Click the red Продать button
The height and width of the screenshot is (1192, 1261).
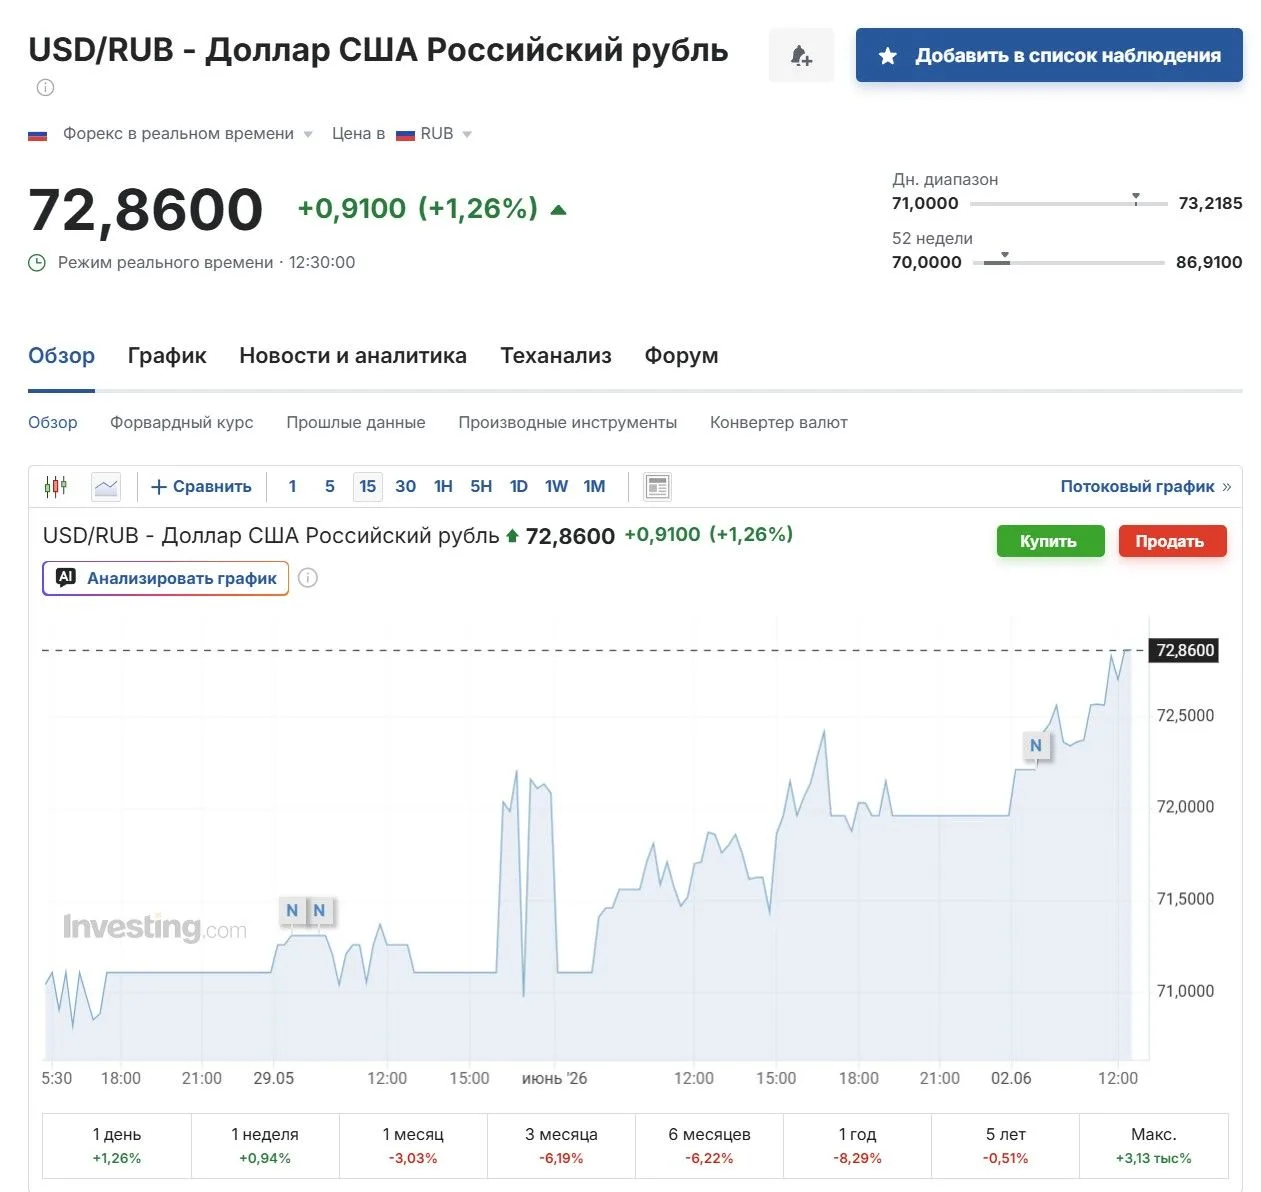click(x=1172, y=541)
